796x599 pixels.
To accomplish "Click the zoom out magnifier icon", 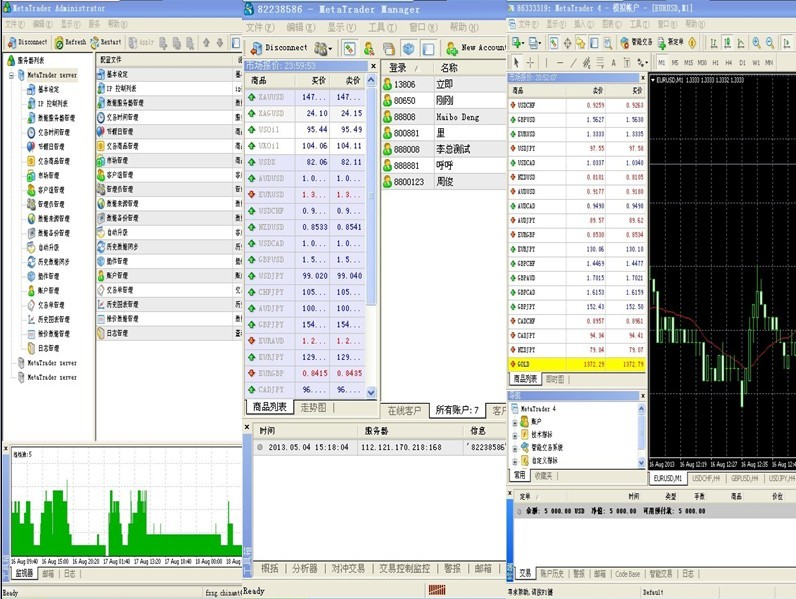I will click(770, 43).
